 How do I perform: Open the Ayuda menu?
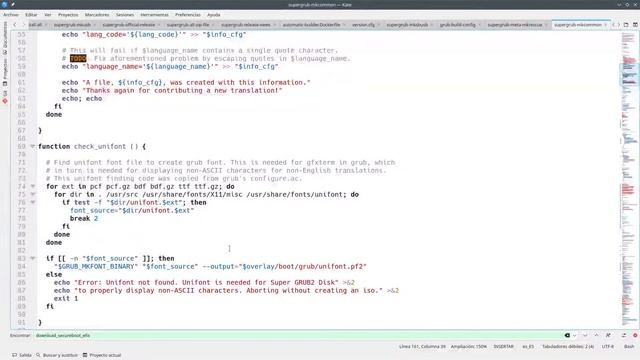coord(213,15)
